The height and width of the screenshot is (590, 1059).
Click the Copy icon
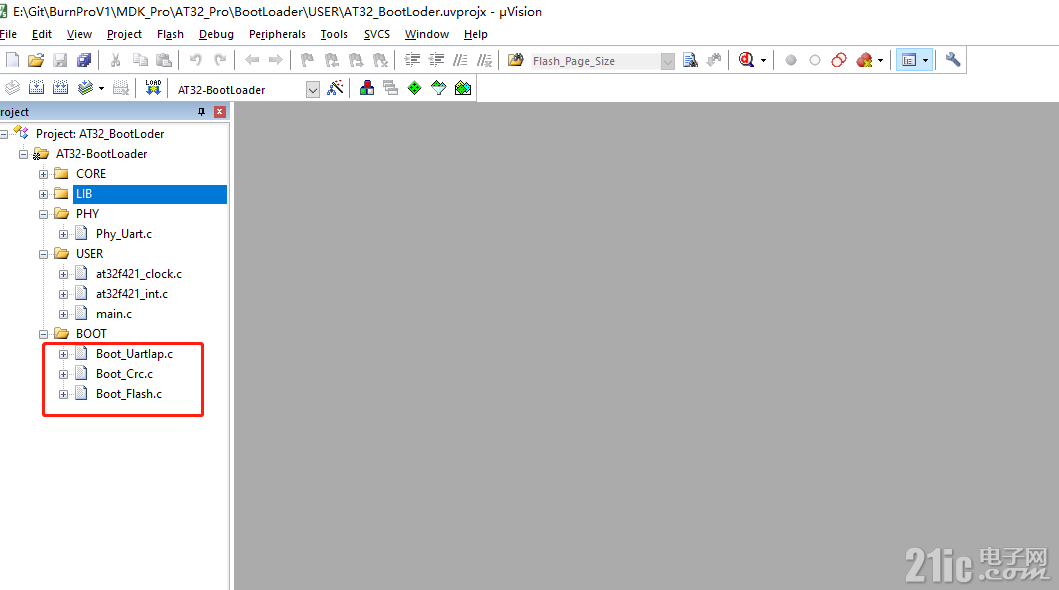coord(140,61)
